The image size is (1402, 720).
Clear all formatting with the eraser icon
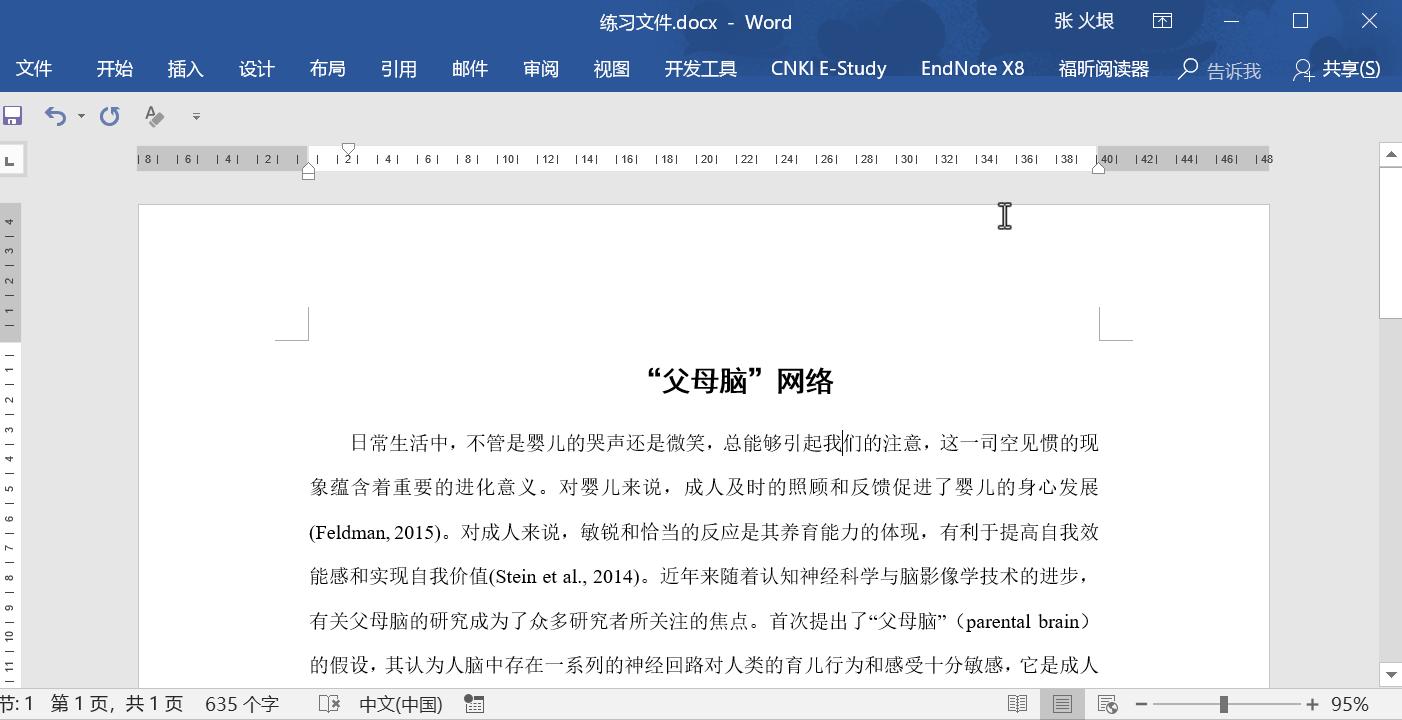[154, 116]
